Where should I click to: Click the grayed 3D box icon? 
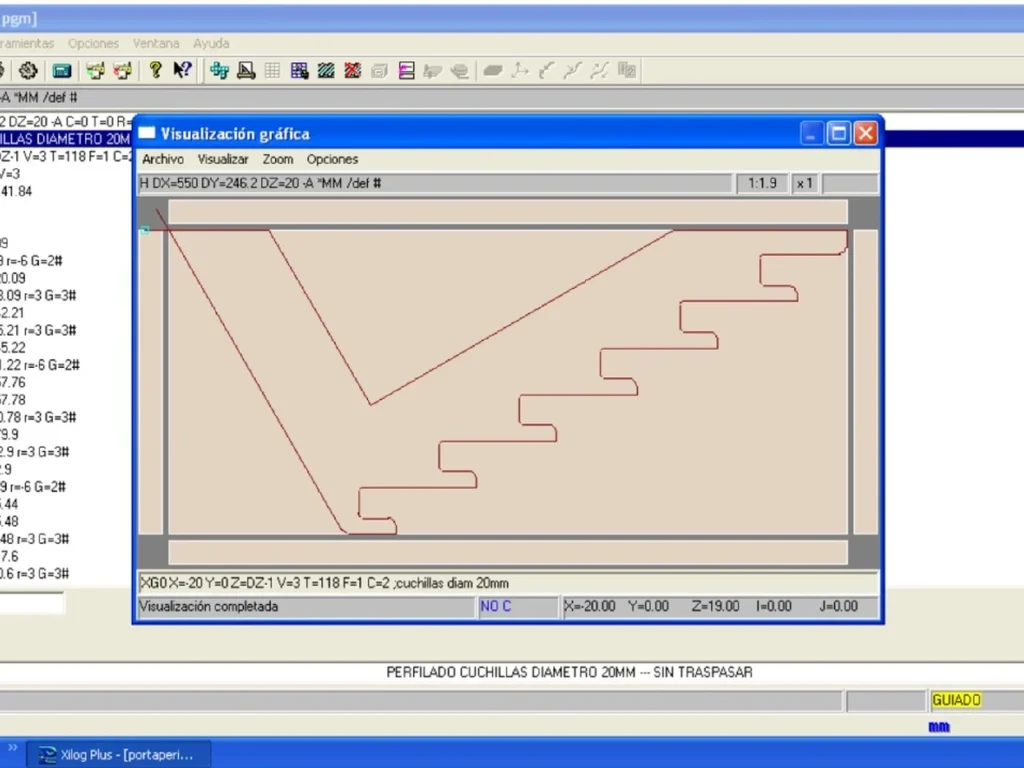pos(379,71)
